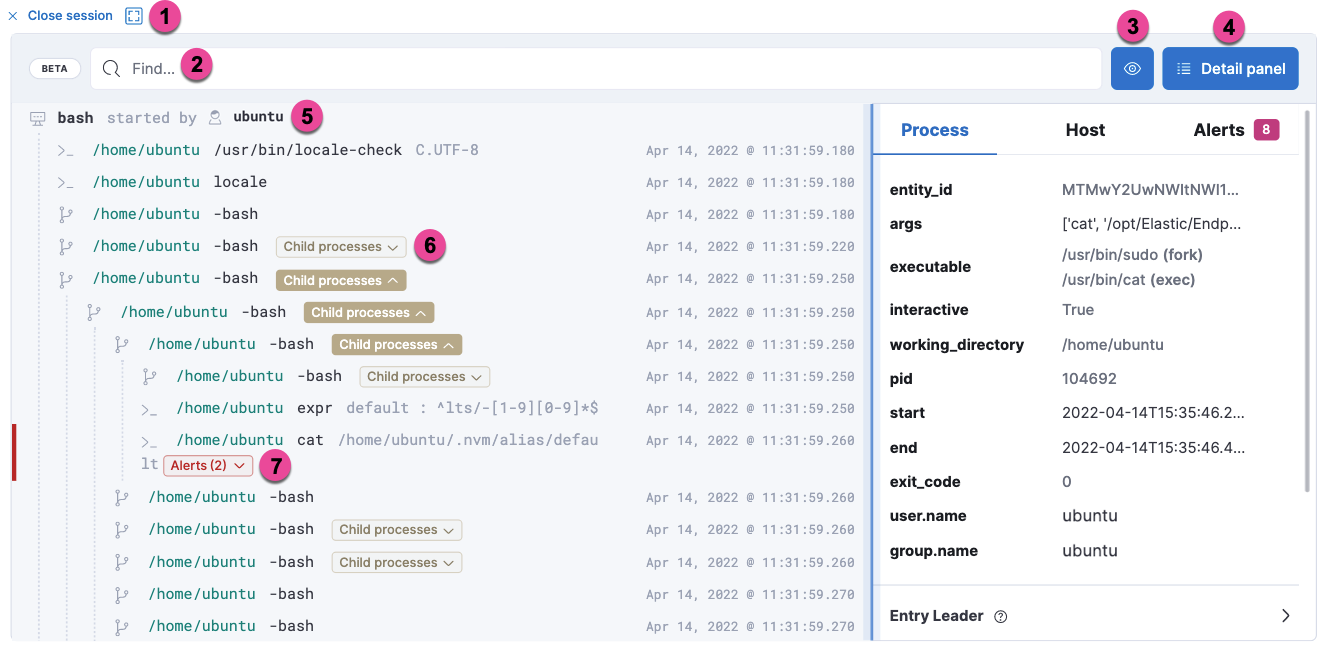Screen dimensions: 1326x662
Task: Click the magnifying glass search icon
Action: 110,68
